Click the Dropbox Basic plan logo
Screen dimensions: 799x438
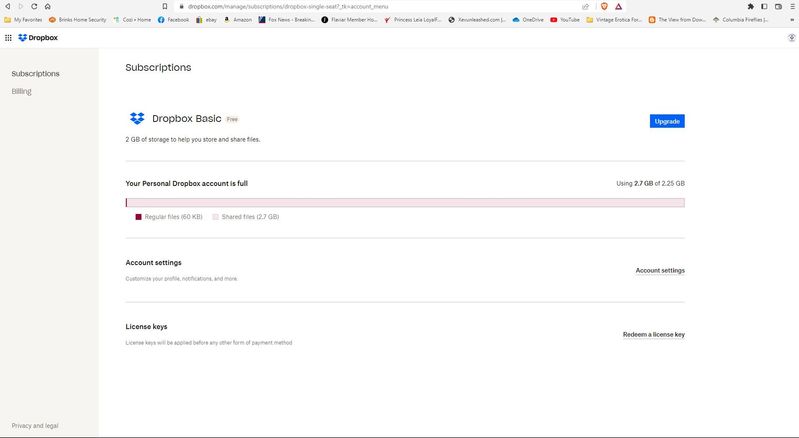coord(137,118)
